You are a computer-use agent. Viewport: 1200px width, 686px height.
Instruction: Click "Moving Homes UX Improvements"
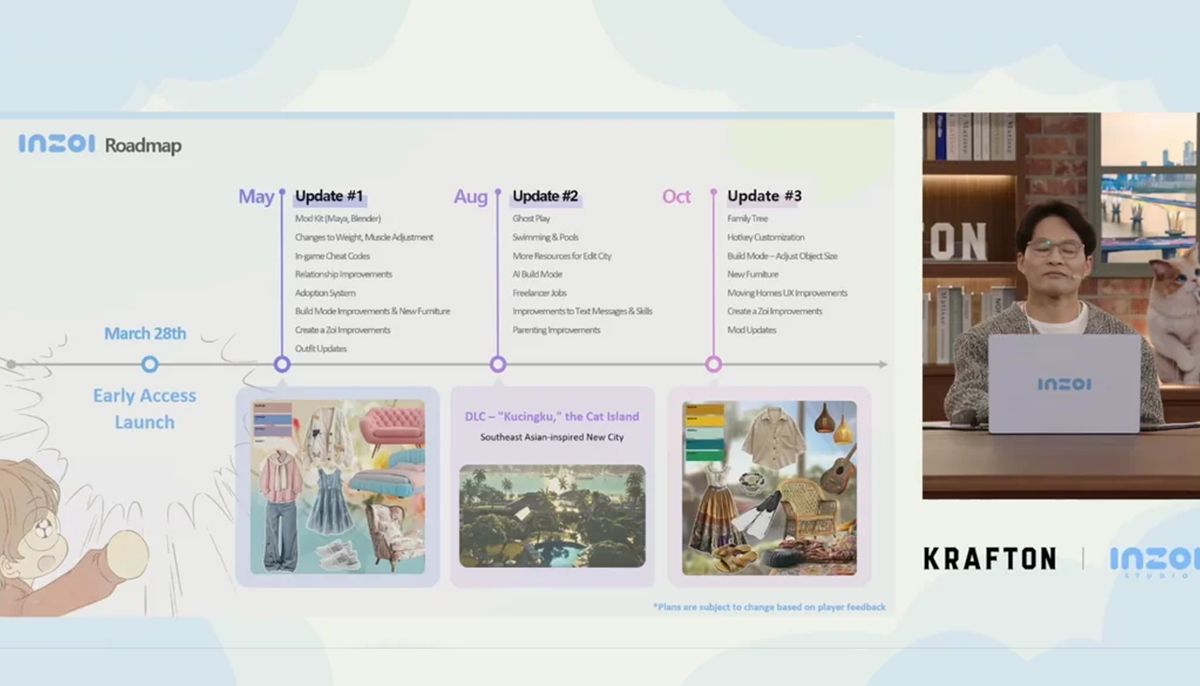787,293
